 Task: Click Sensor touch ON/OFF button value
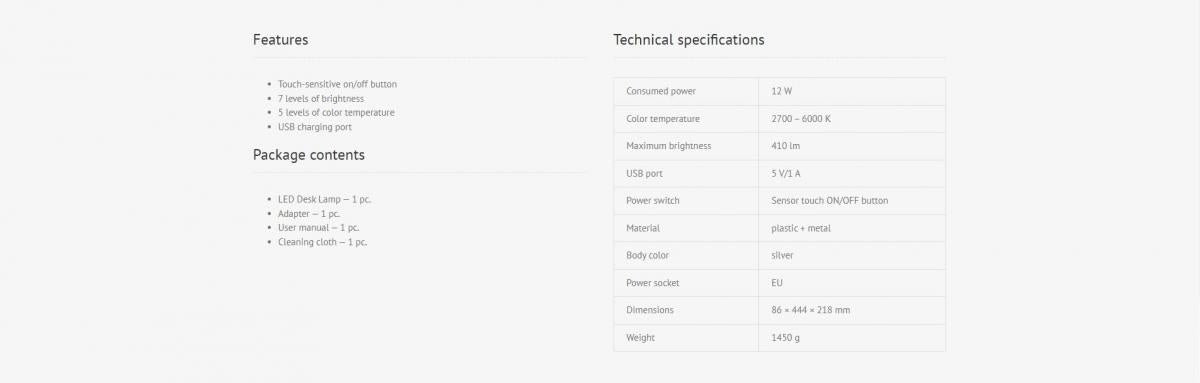click(x=829, y=201)
